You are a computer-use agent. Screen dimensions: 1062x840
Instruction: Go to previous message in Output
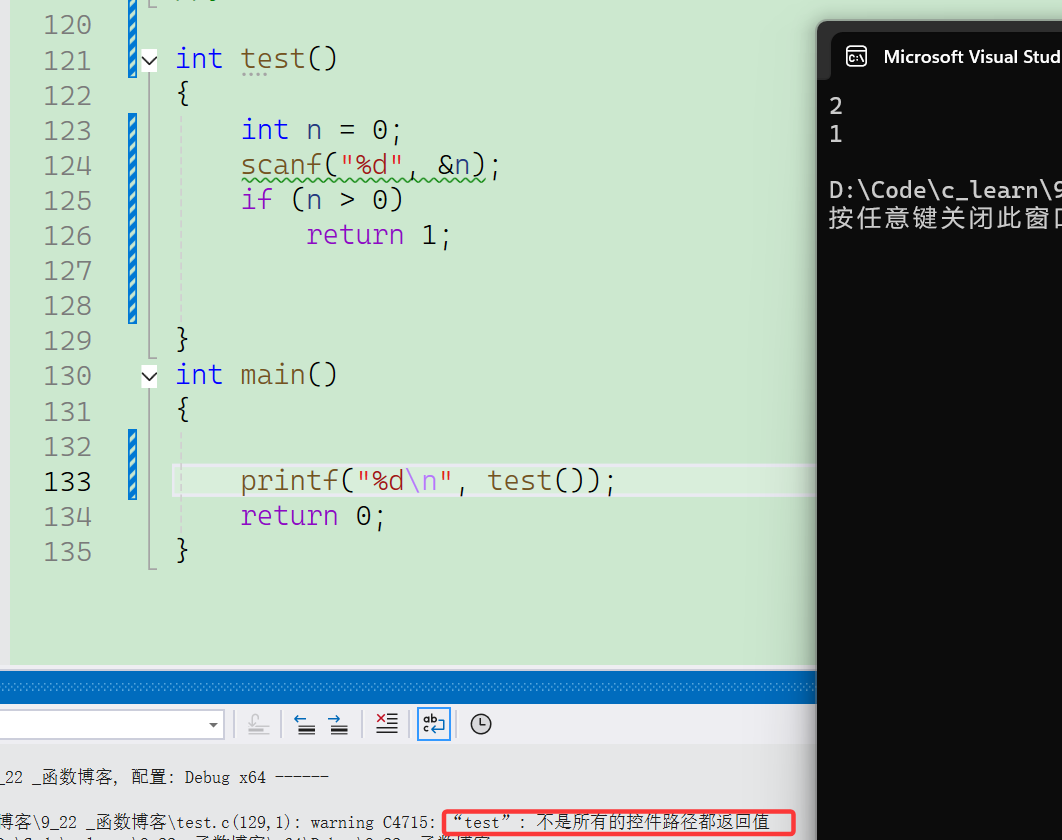[x=305, y=725]
